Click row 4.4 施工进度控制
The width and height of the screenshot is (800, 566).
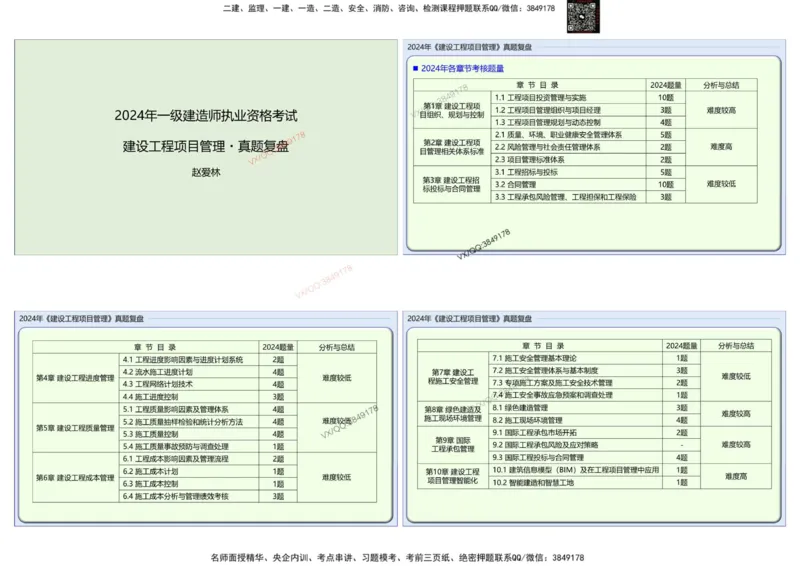click(189, 397)
